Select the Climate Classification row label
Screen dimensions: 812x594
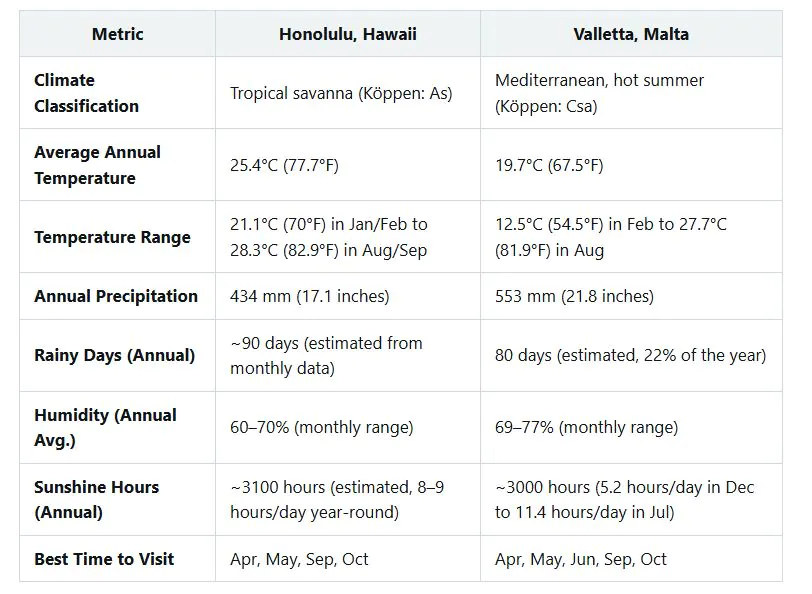pos(87,93)
